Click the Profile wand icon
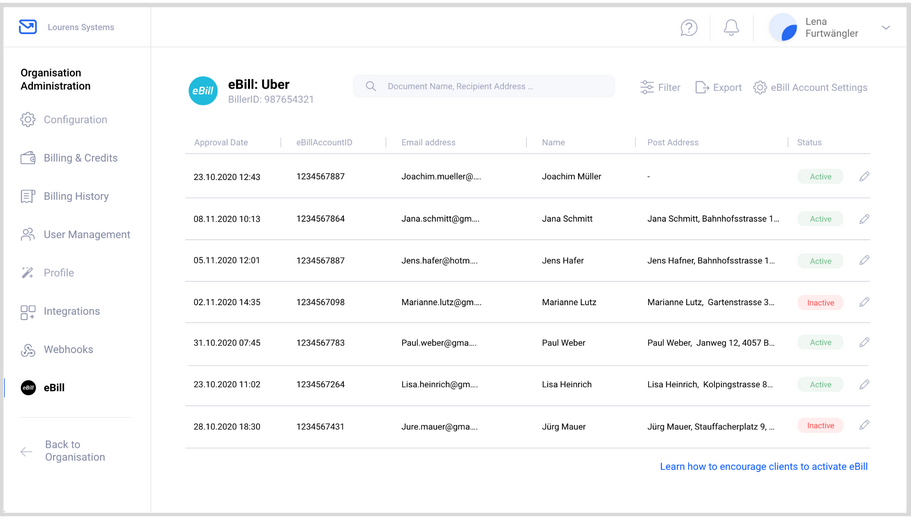Image resolution: width=912 pixels, height=517 pixels. (28, 273)
